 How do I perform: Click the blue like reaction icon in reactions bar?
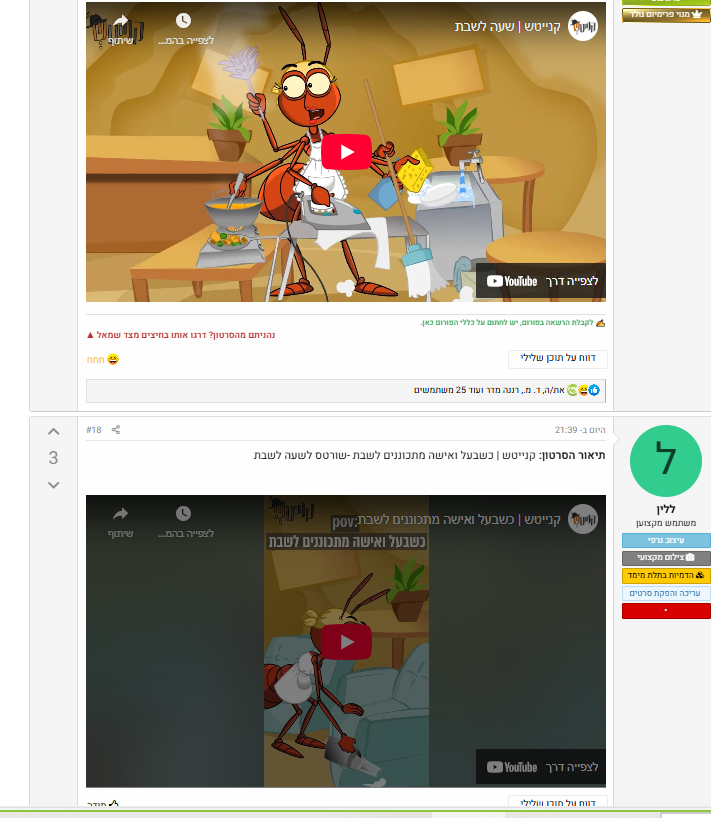point(594,390)
